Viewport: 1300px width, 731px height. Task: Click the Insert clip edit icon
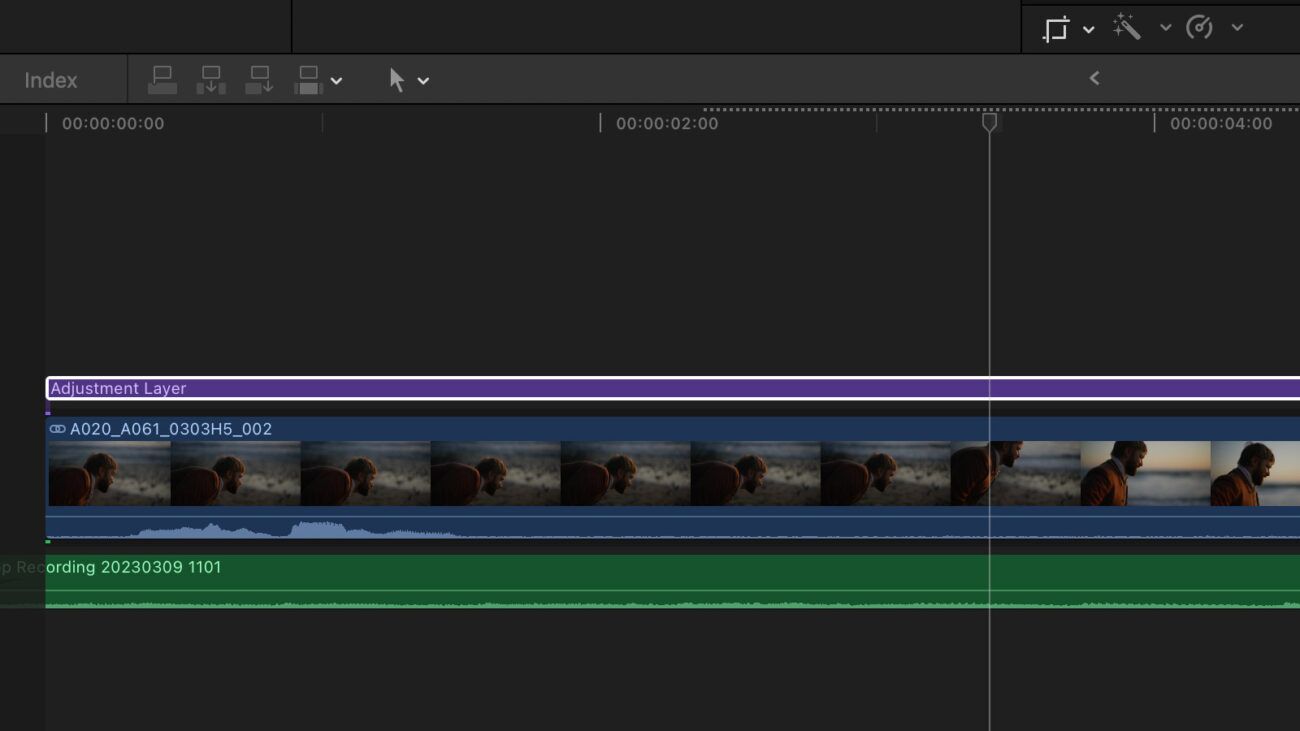pos(210,80)
